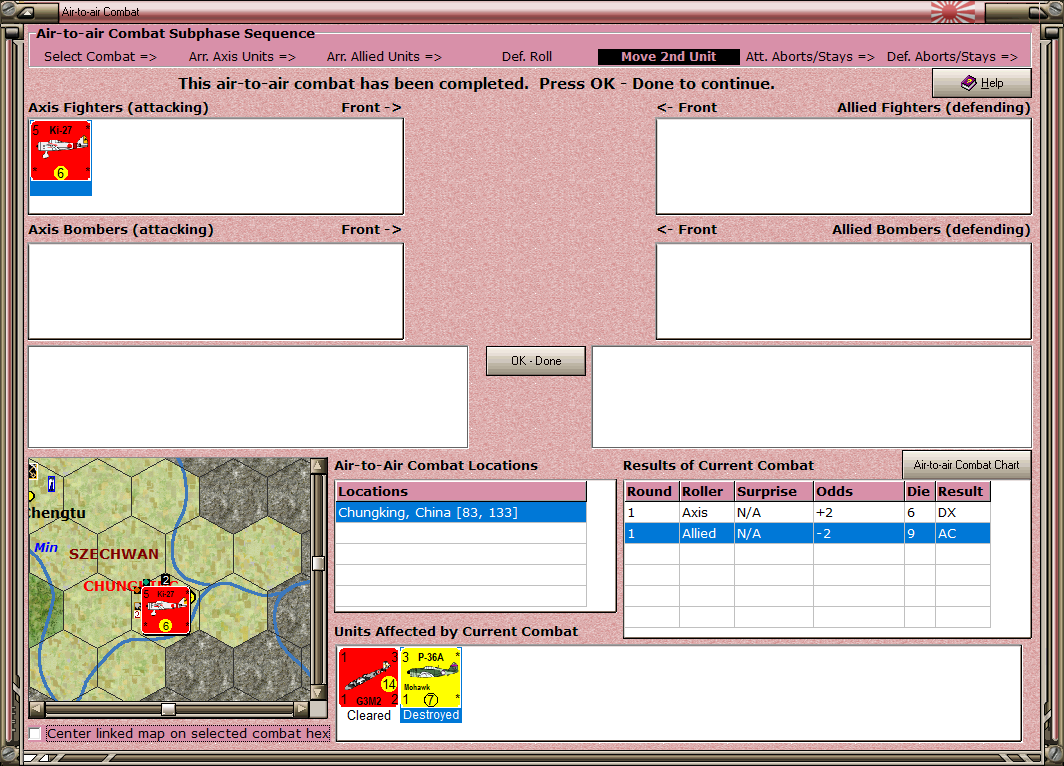Click the Odds column header
This screenshot has width=1064, height=766.
(859, 491)
